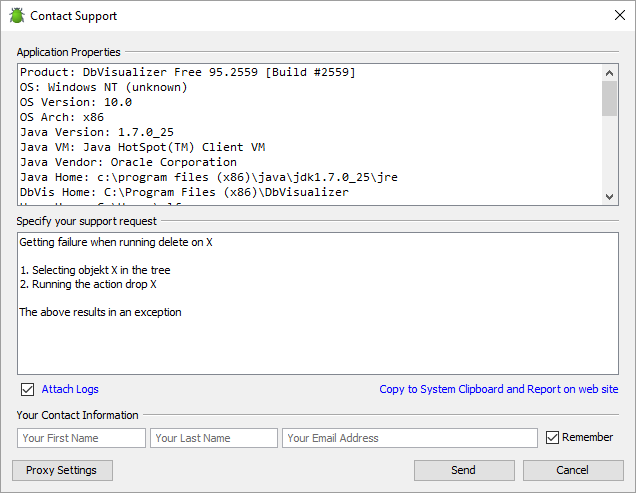Click the DbVisualizer icon in the title bar
The image size is (636, 493).
click(17, 16)
